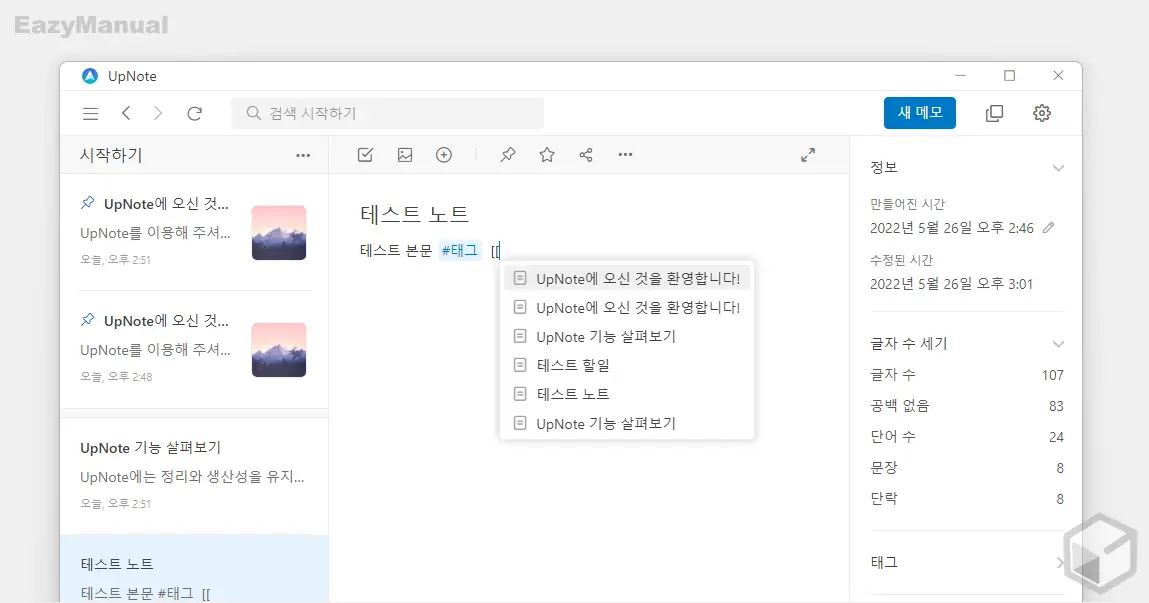1149x603 pixels.
Task: Open the 시작하기 list more options
Action: 303,155
